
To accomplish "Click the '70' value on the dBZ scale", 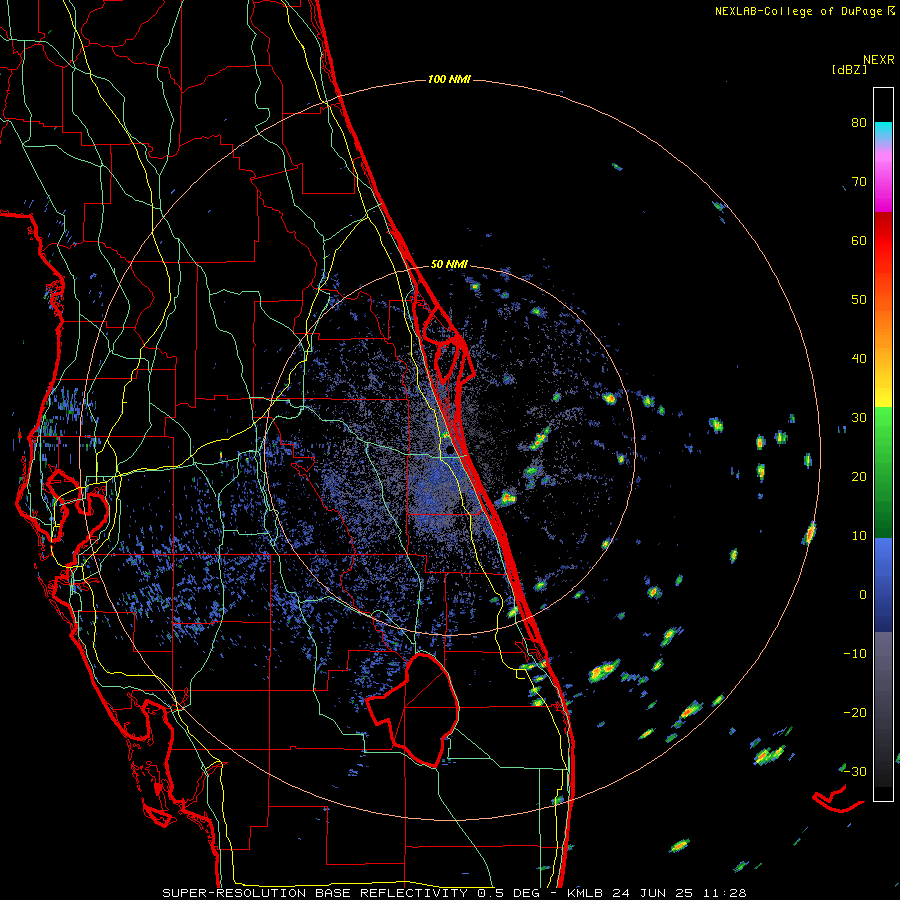I will [x=859, y=181].
